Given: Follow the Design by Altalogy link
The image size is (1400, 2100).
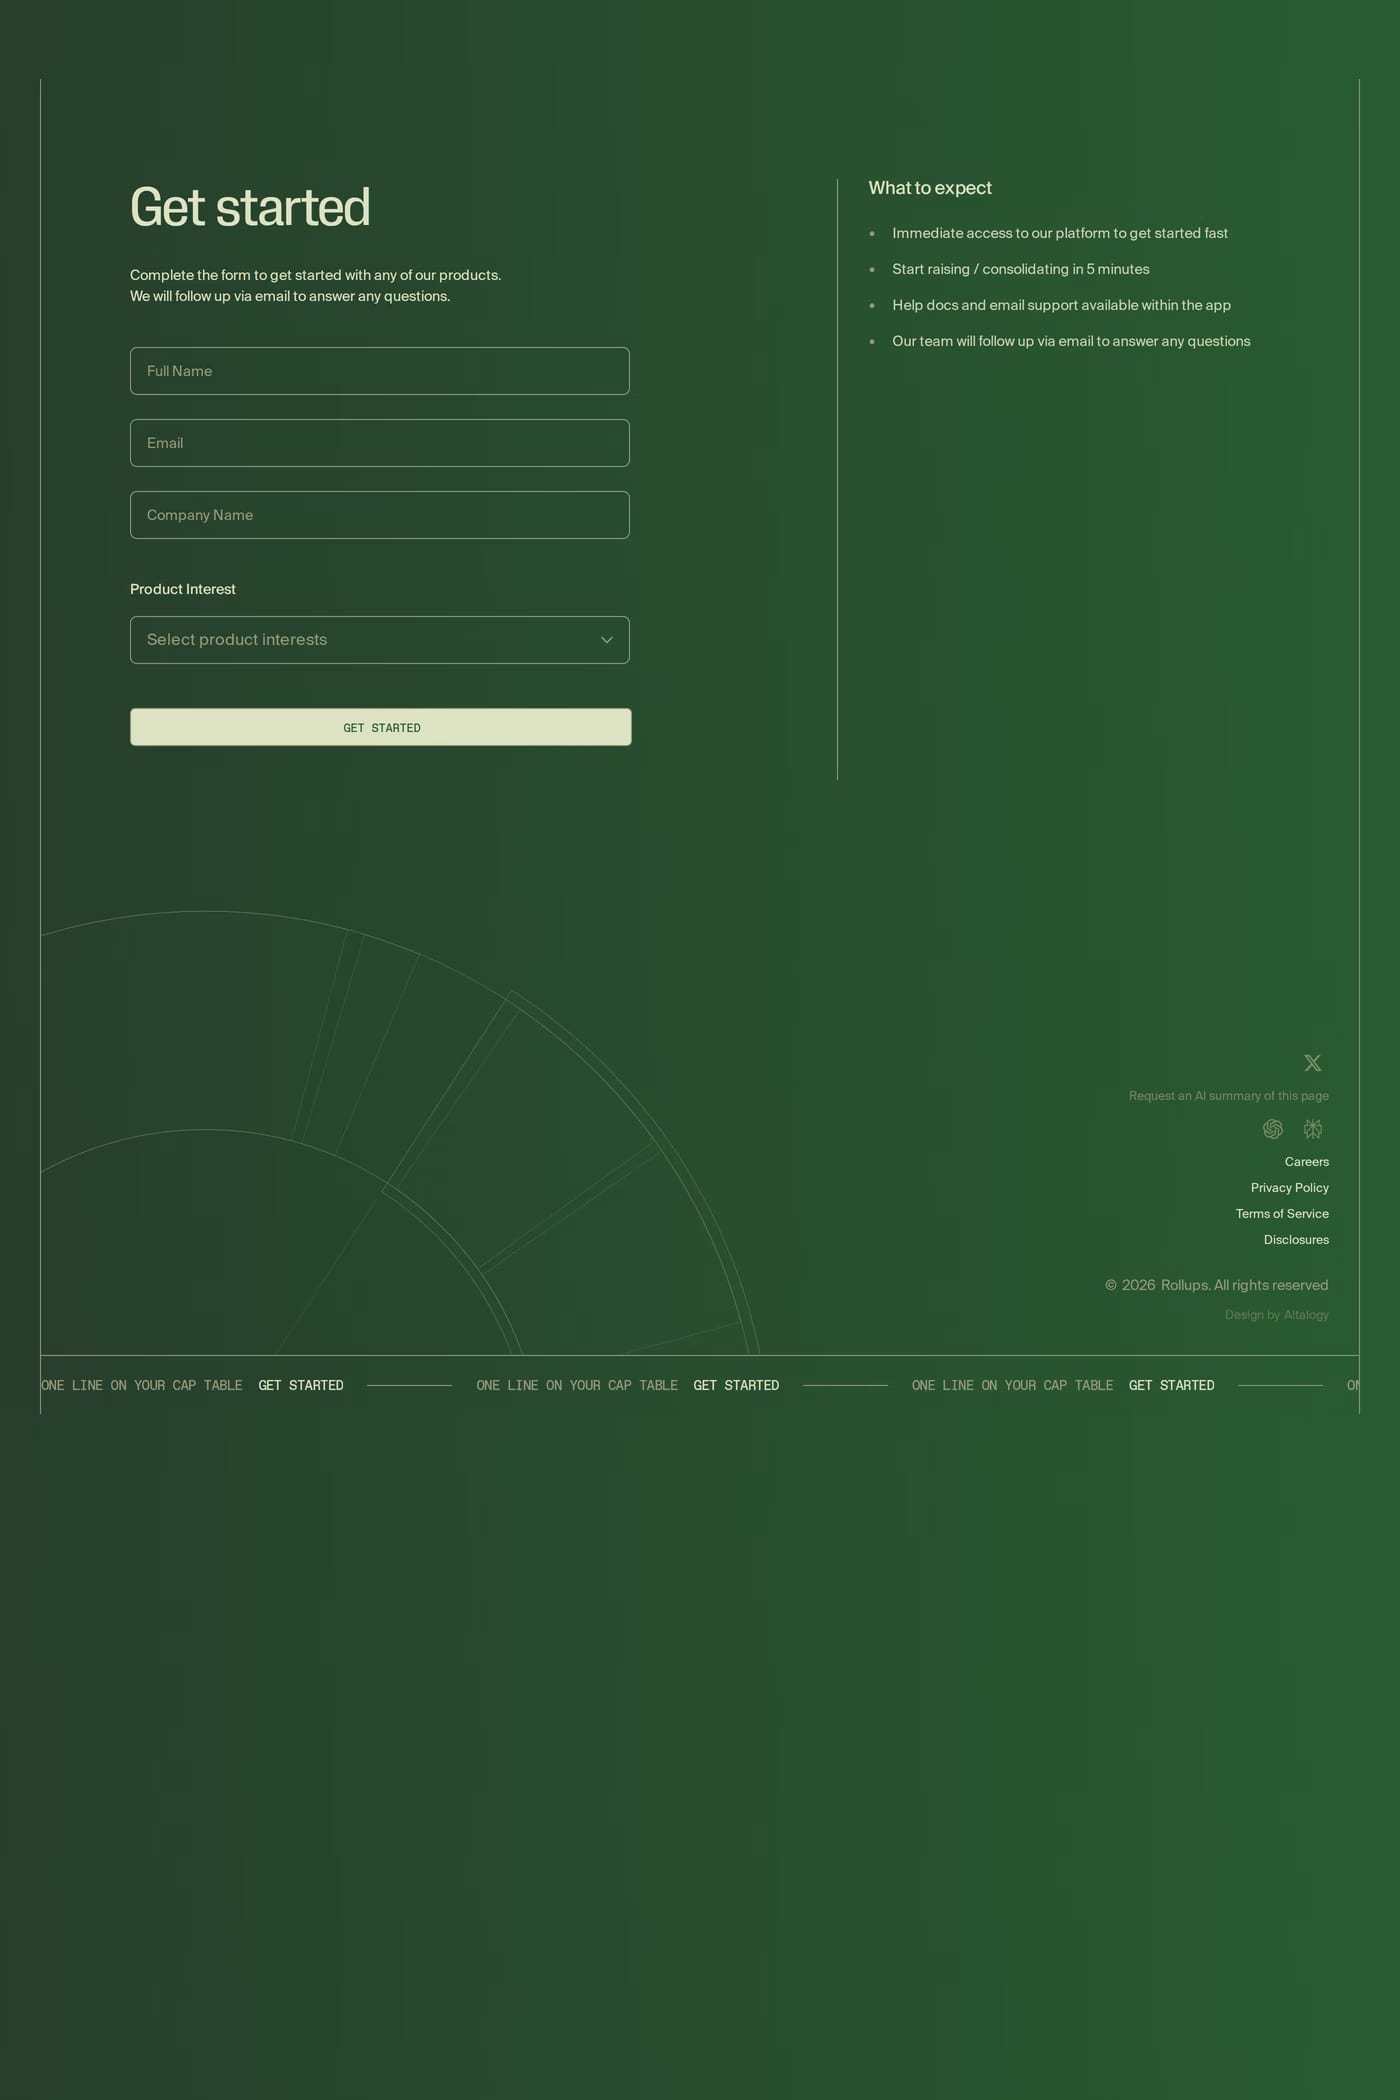Looking at the screenshot, I should [x=1277, y=1315].
